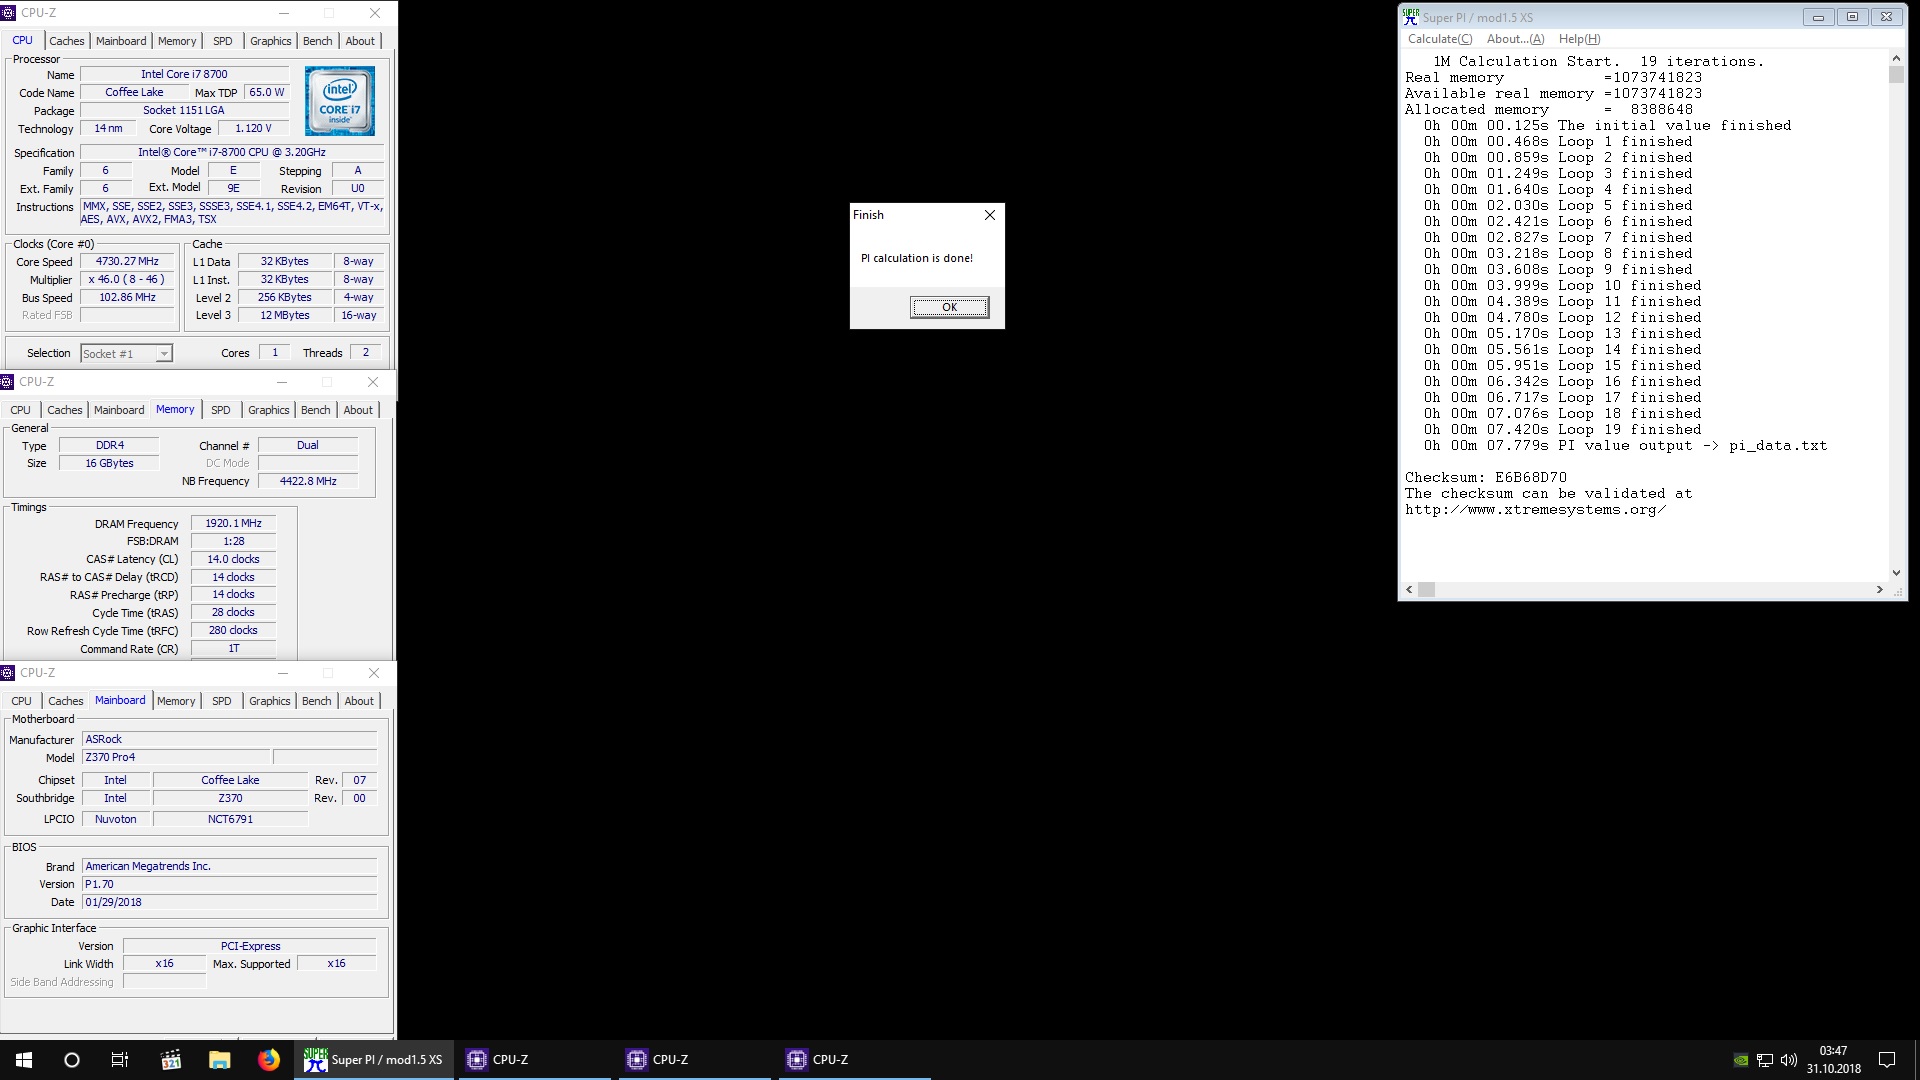Switch to Mainboard tab in top CPU-Z window
The image size is (1920, 1080).
(x=121, y=41)
